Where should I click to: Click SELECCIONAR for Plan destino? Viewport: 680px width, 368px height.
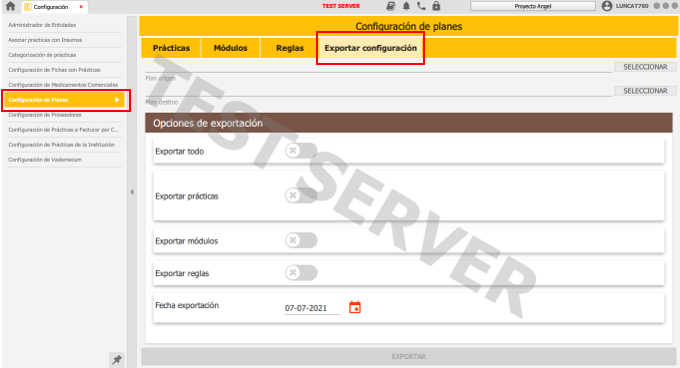coord(645,91)
